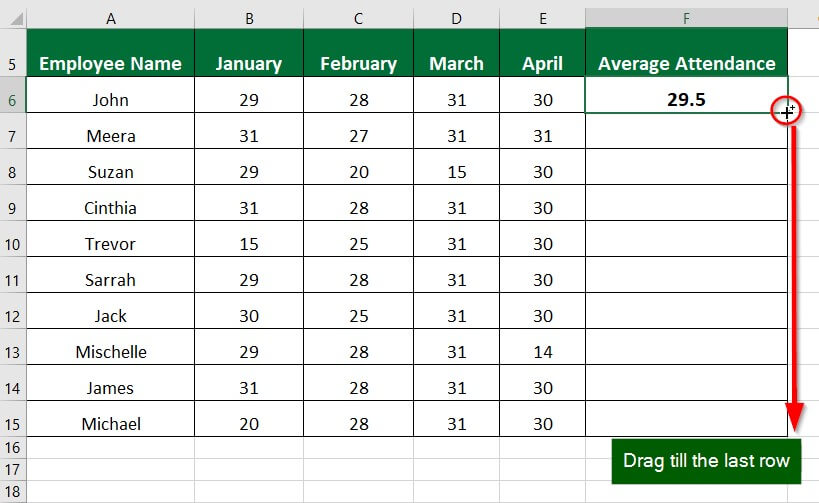Select the Average Attendance header cell
This screenshot has height=503, width=819.
click(x=686, y=63)
